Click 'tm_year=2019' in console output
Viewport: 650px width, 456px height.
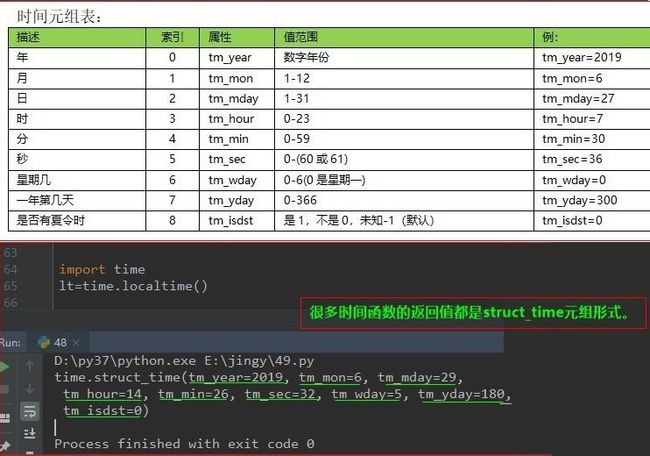236,377
